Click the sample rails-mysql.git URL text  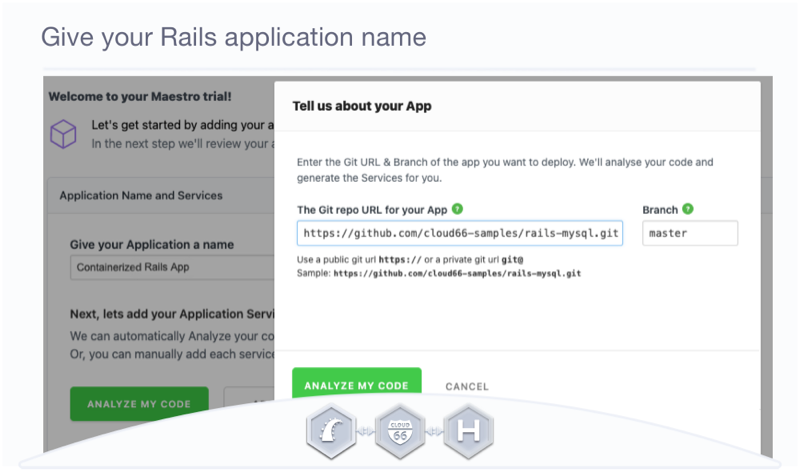point(457,274)
